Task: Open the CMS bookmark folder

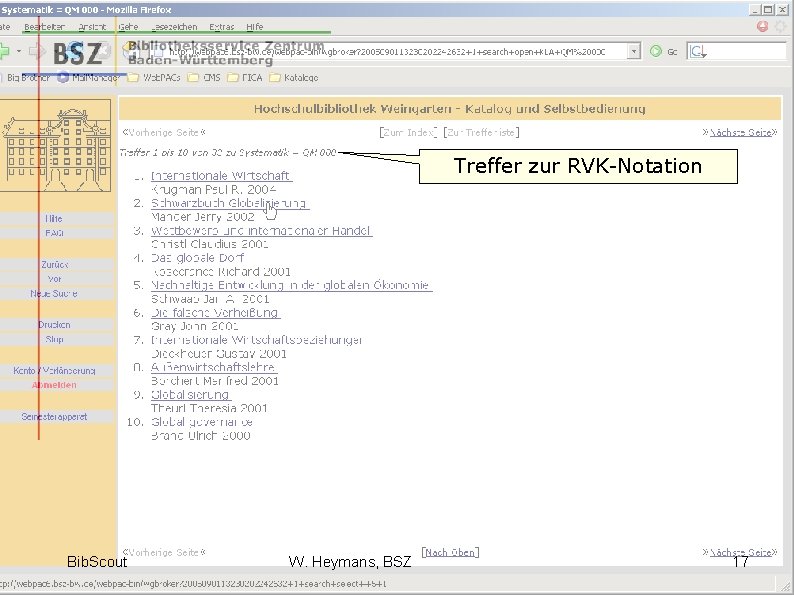Action: 204,77
